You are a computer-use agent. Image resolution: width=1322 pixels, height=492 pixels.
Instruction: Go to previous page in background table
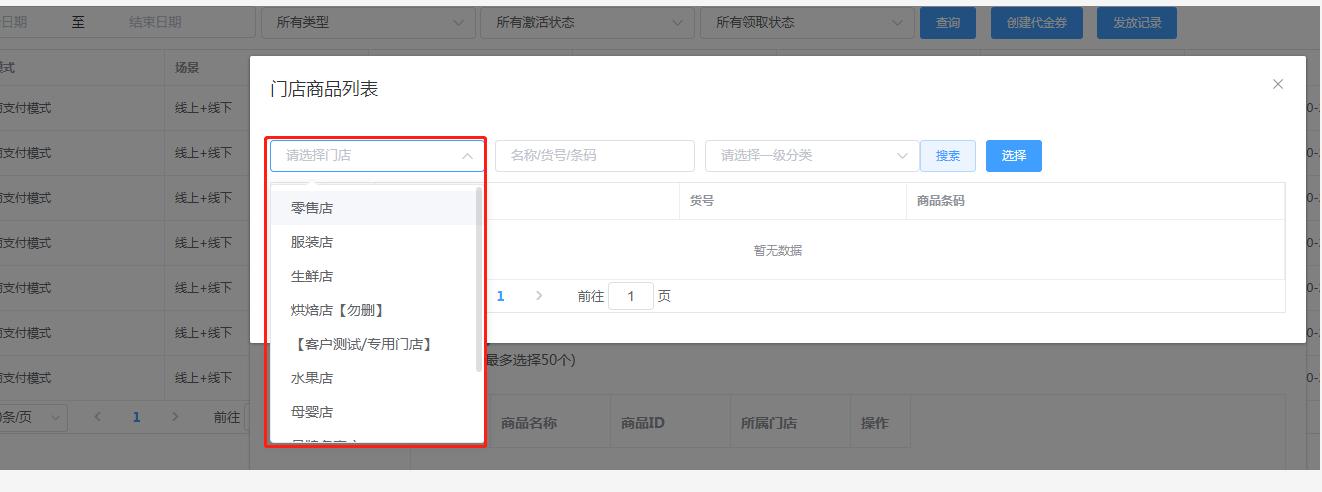coord(98,417)
